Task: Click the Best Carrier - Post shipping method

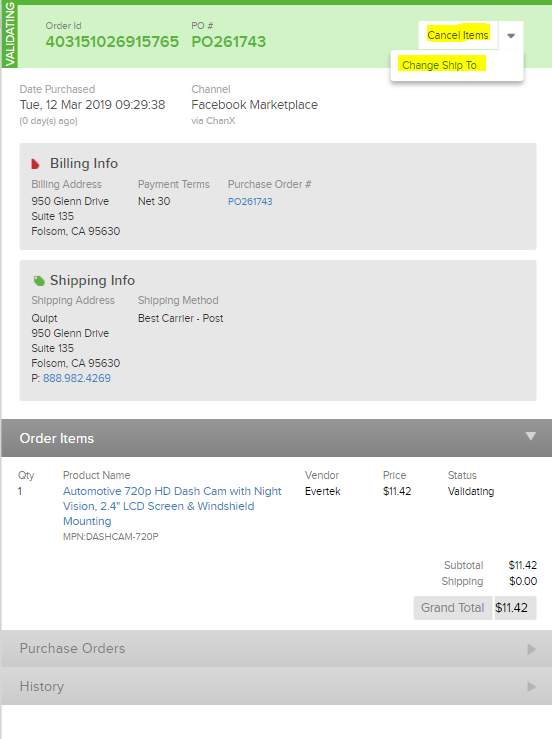Action: point(181,319)
